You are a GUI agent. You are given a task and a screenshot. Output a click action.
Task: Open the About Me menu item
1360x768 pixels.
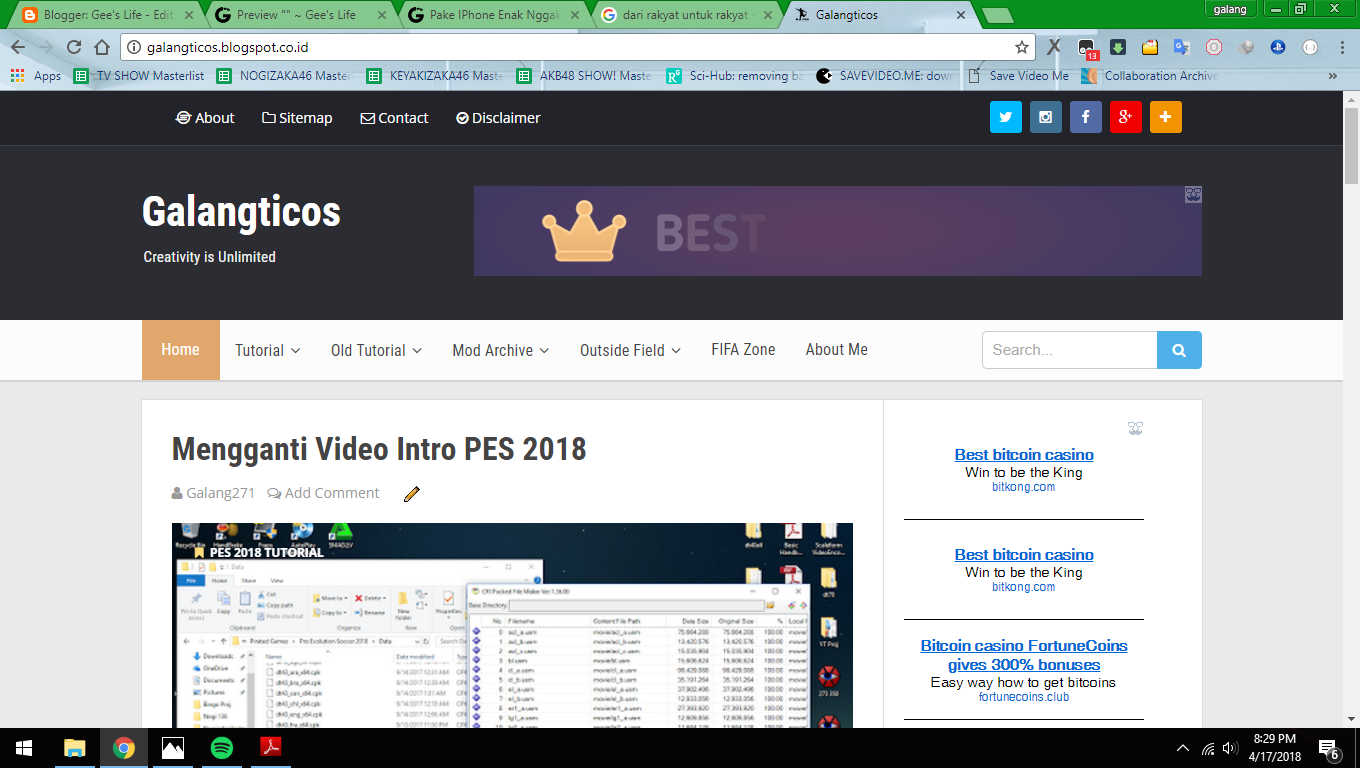[837, 350]
